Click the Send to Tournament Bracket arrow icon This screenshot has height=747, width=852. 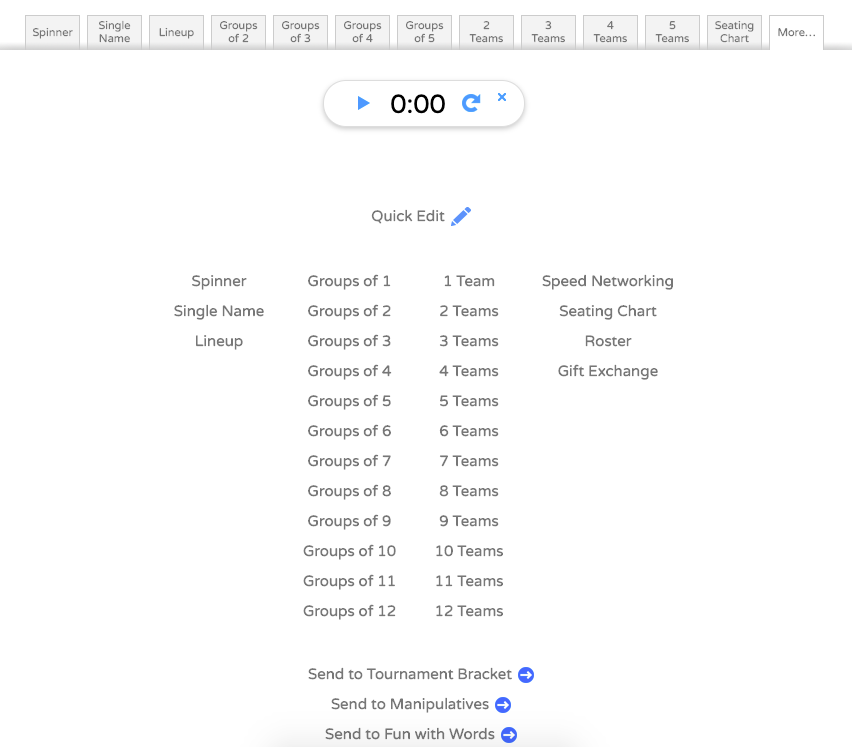coord(526,674)
